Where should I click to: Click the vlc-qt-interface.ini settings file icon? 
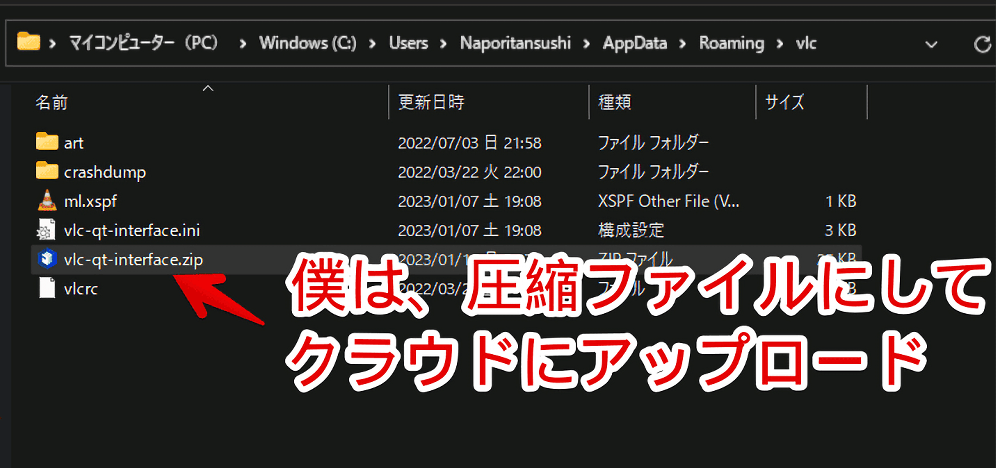point(47,230)
